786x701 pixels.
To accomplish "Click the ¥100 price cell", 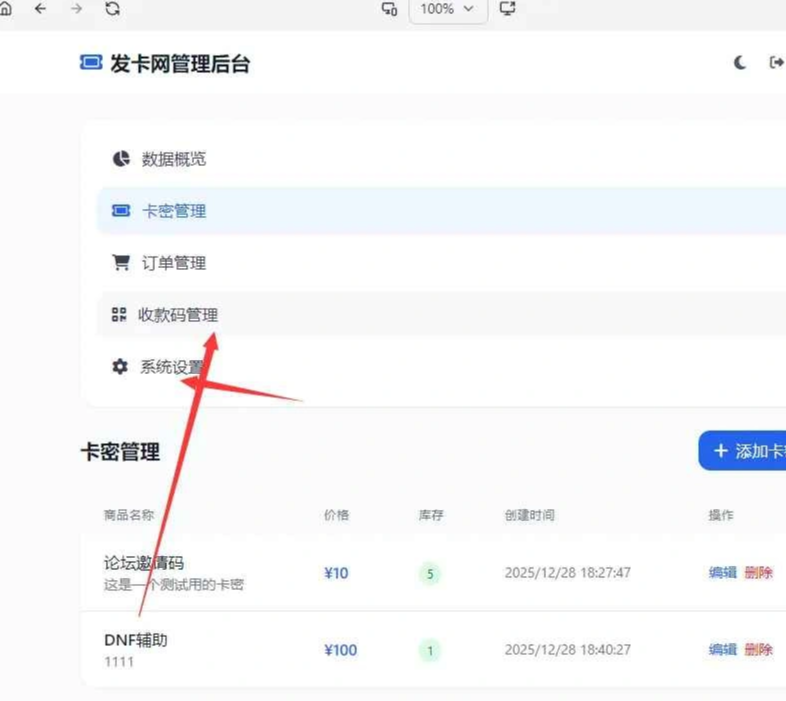I will pos(340,650).
